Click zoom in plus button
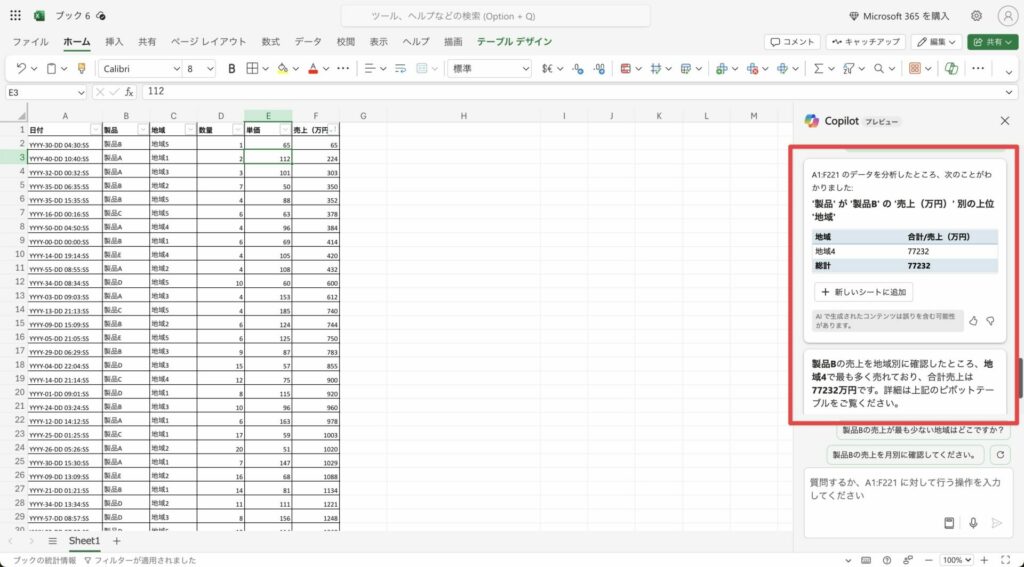This screenshot has width=1024, height=567. 984,560
